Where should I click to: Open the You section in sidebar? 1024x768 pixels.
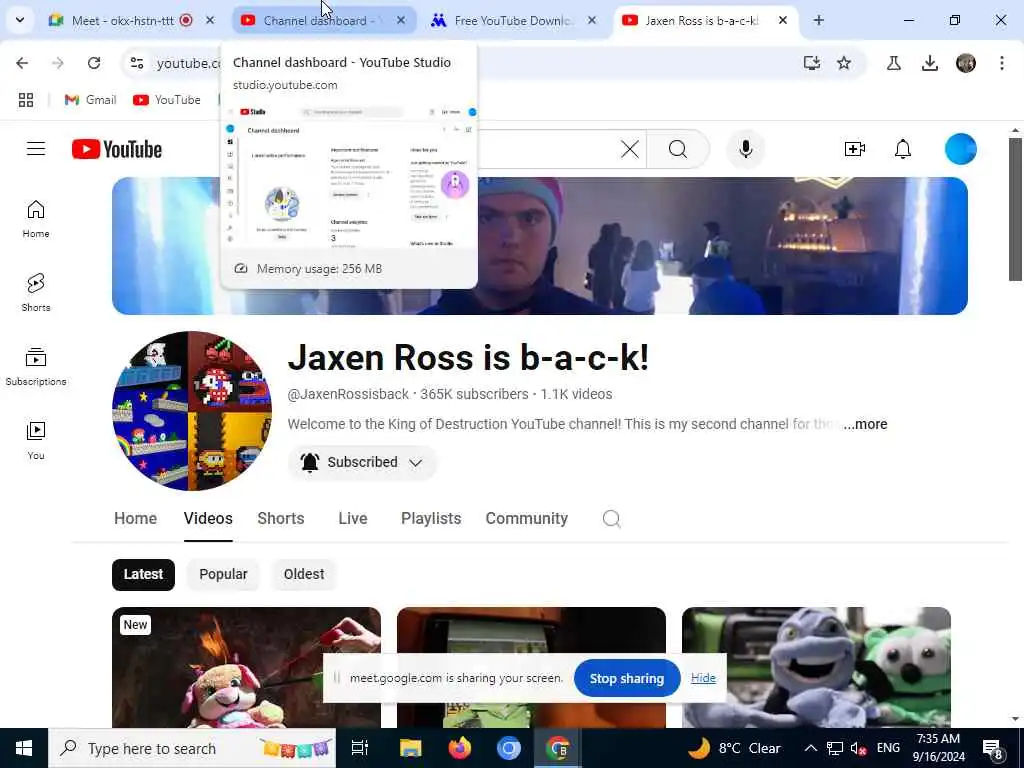click(x=36, y=440)
